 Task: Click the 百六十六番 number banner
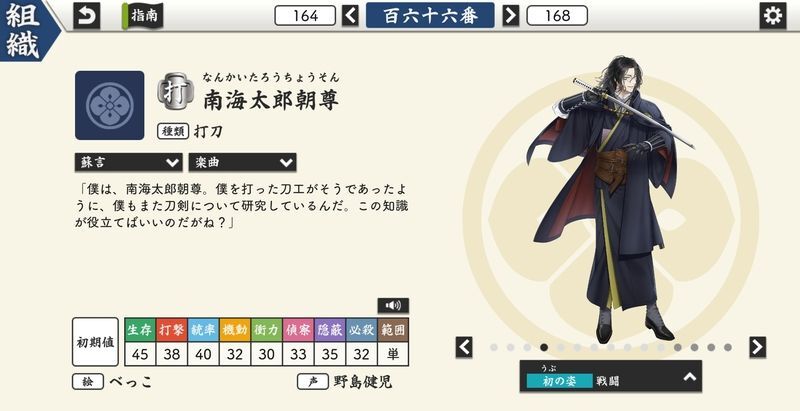(430, 15)
